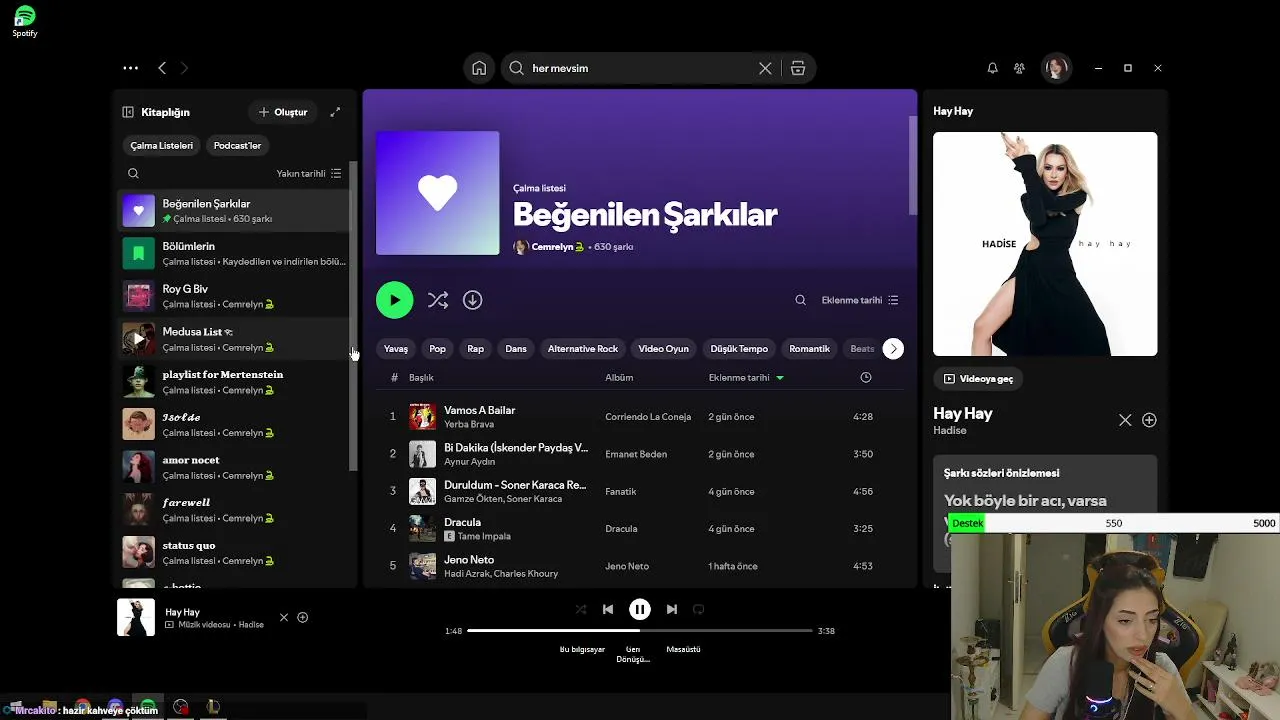Click the Oluştur create button

tap(283, 112)
